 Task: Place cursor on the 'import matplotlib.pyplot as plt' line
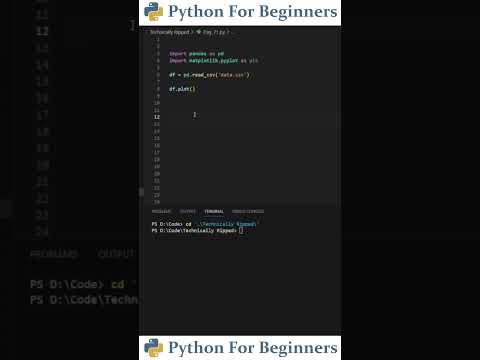tap(214, 61)
